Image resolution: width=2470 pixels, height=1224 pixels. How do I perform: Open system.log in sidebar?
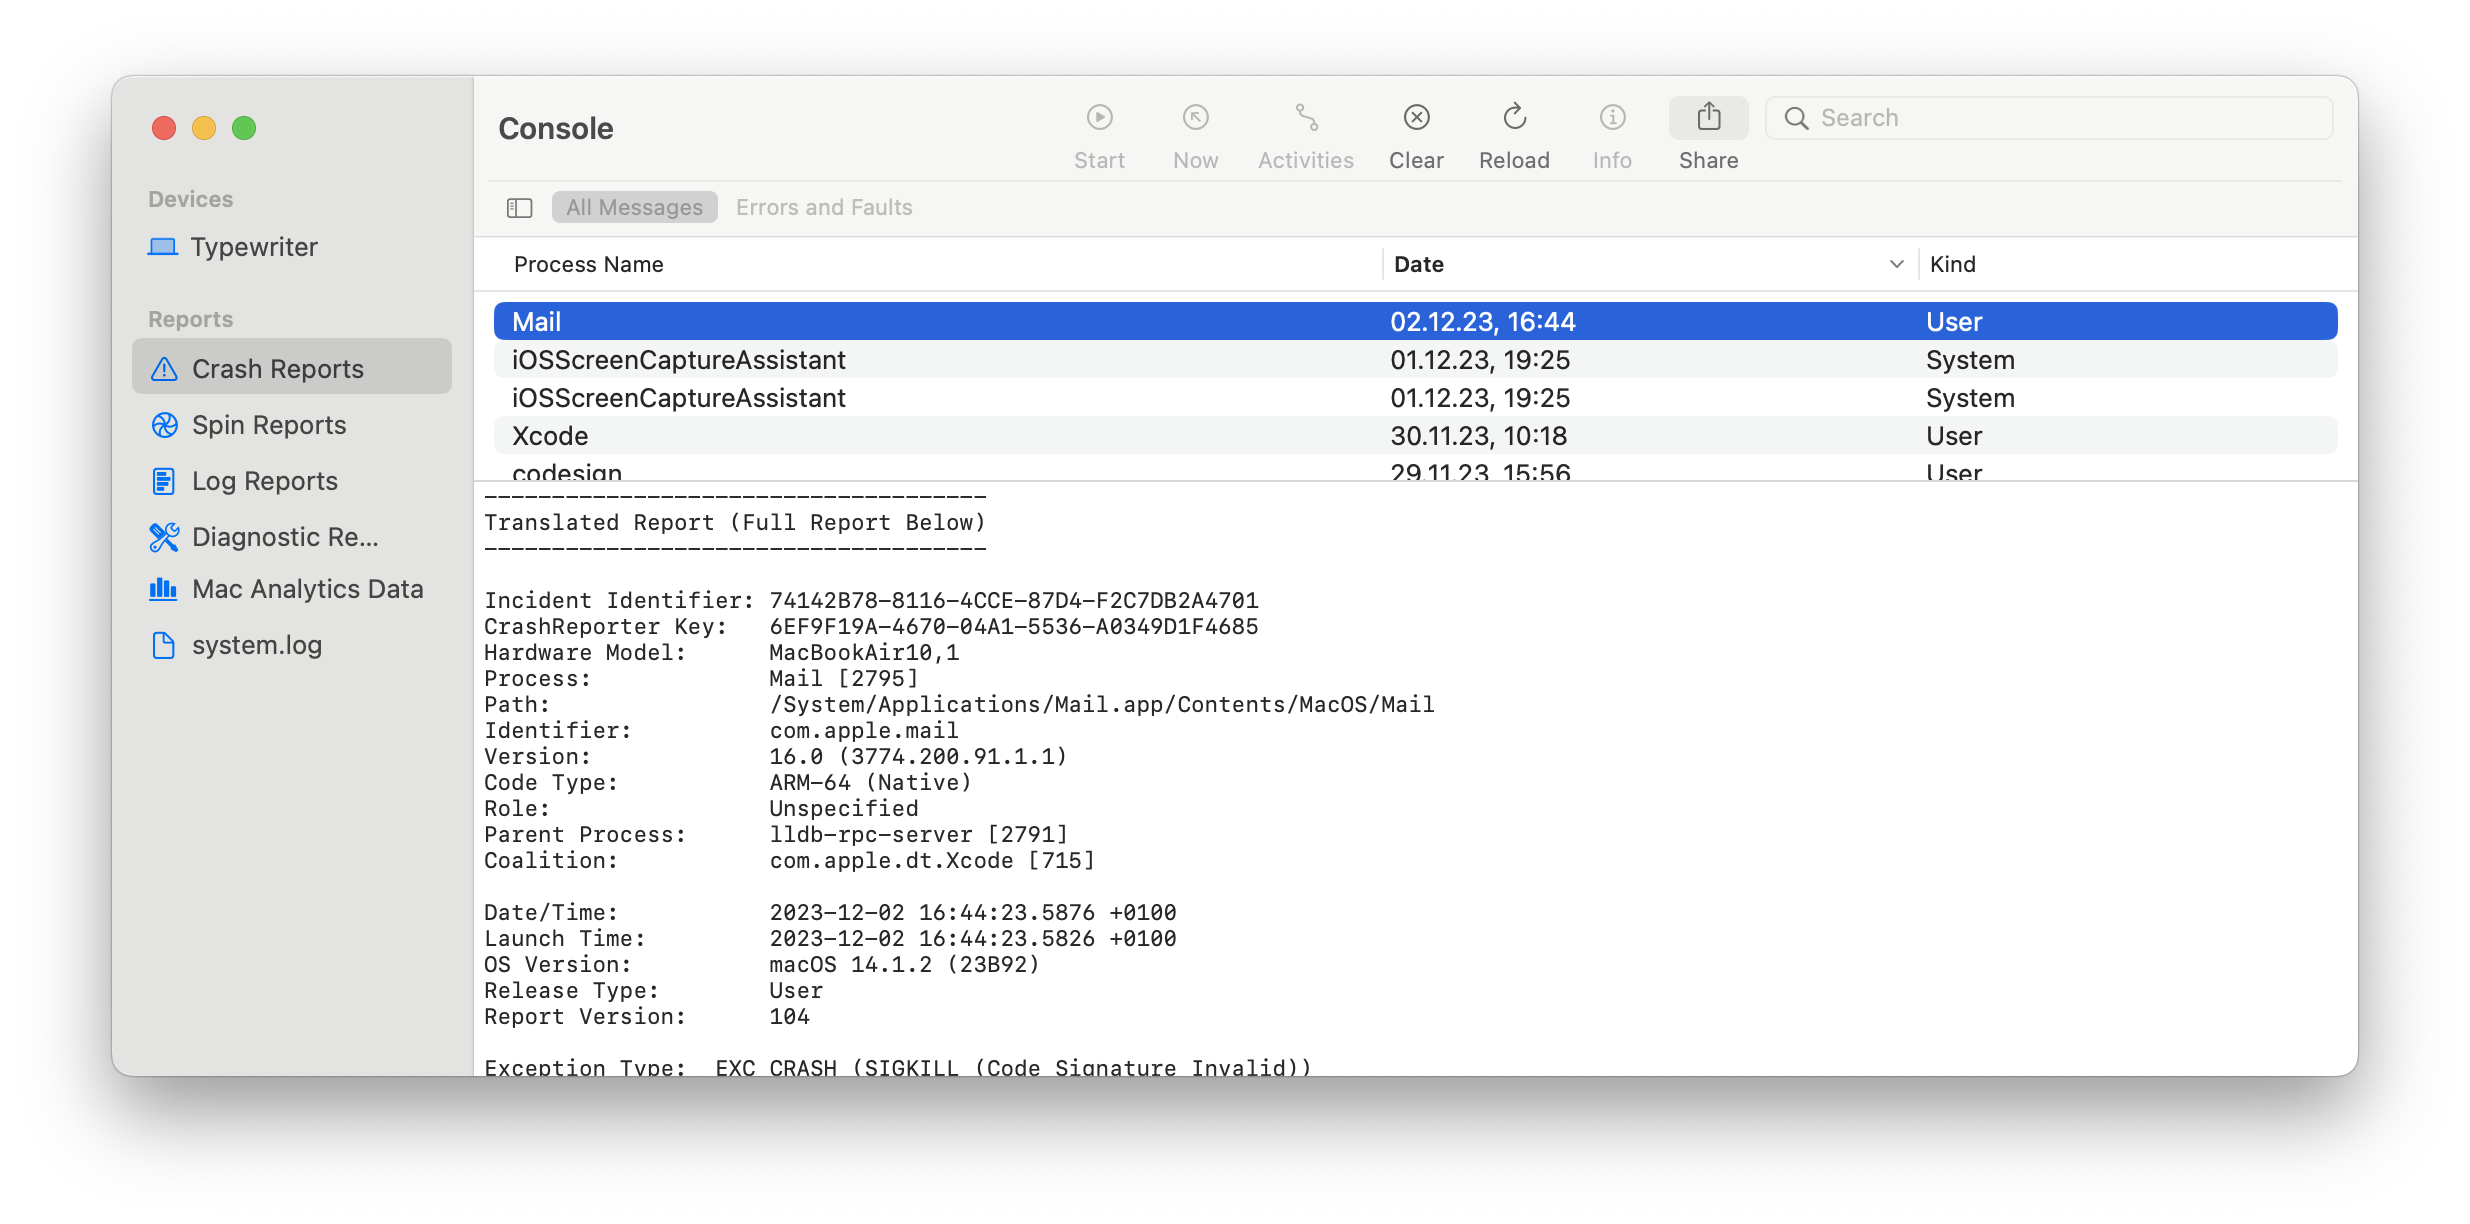pyautogui.click(x=257, y=646)
